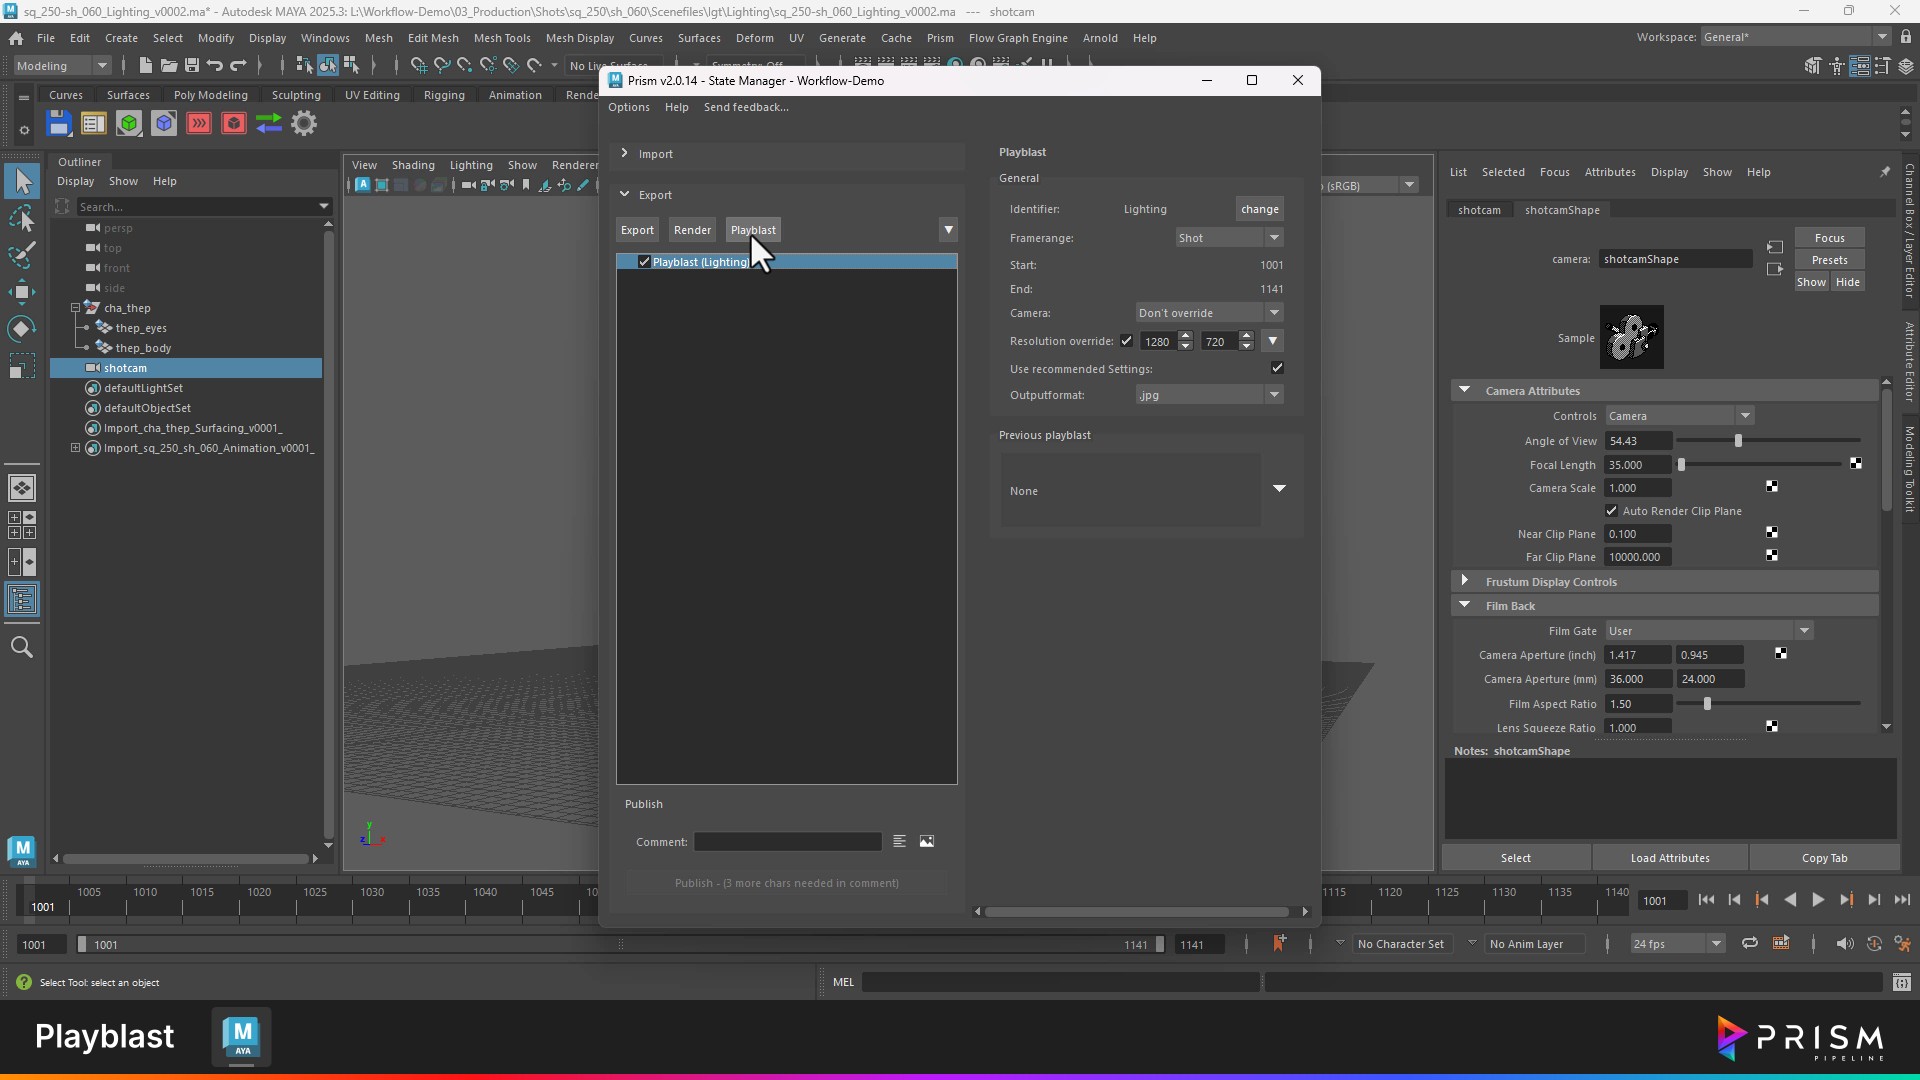
Task: Click the Rotate tool icon
Action: pyautogui.click(x=22, y=329)
